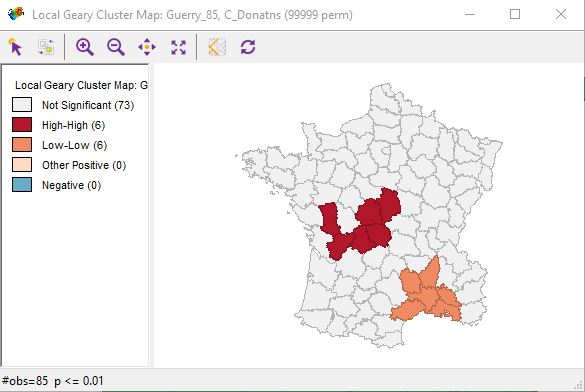Click the Not Significant gray color swatch

(x=22, y=105)
